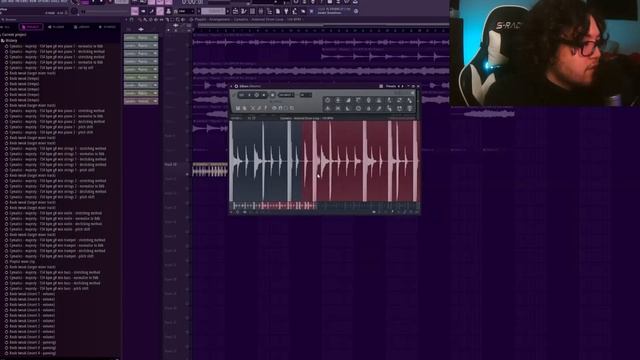Collapse the History folder in browser
The height and width of the screenshot is (360, 640).
point(9,41)
